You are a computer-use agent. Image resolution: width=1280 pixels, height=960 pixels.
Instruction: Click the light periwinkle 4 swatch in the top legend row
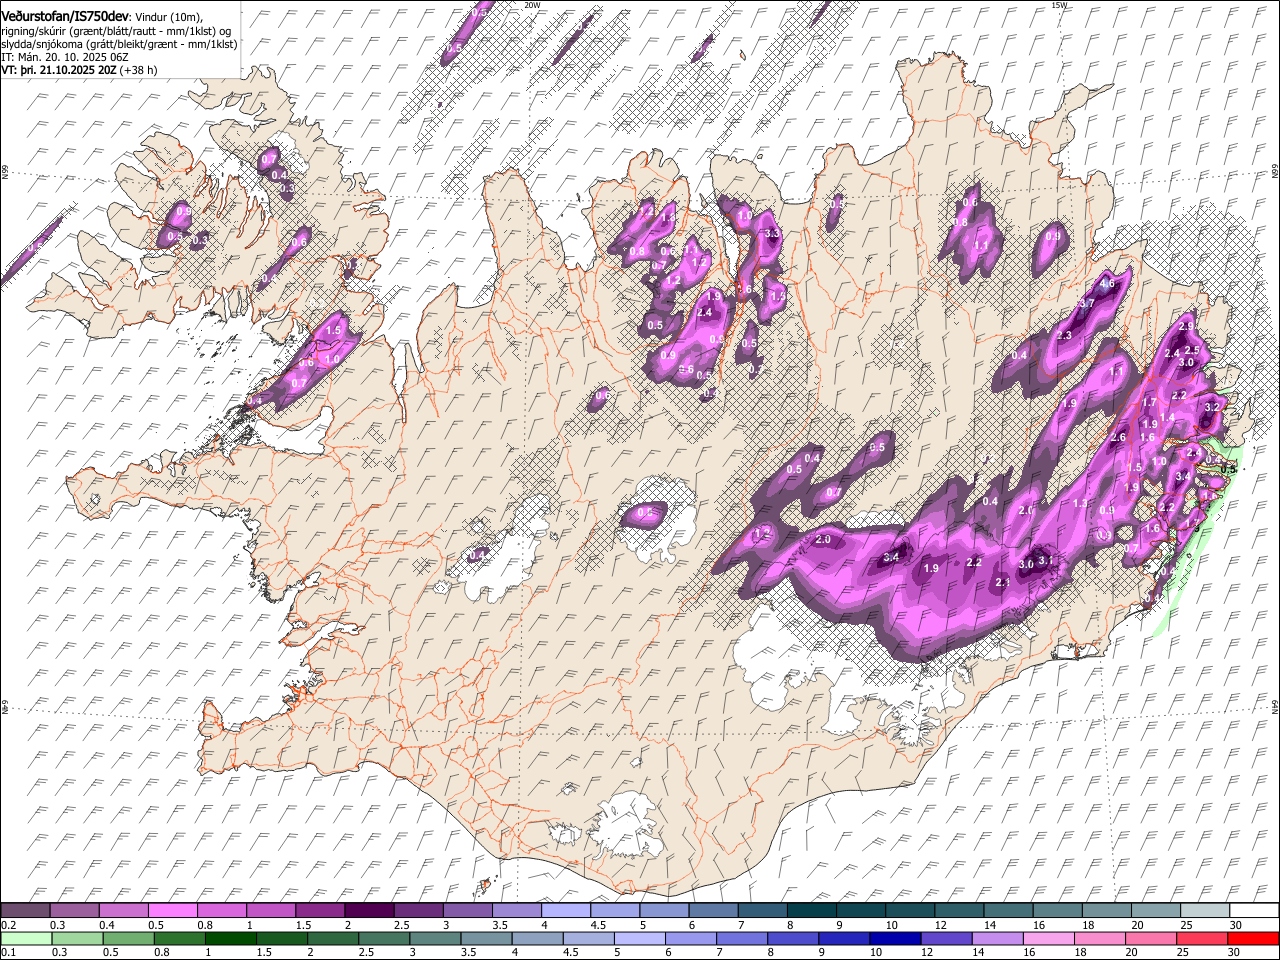[566, 910]
